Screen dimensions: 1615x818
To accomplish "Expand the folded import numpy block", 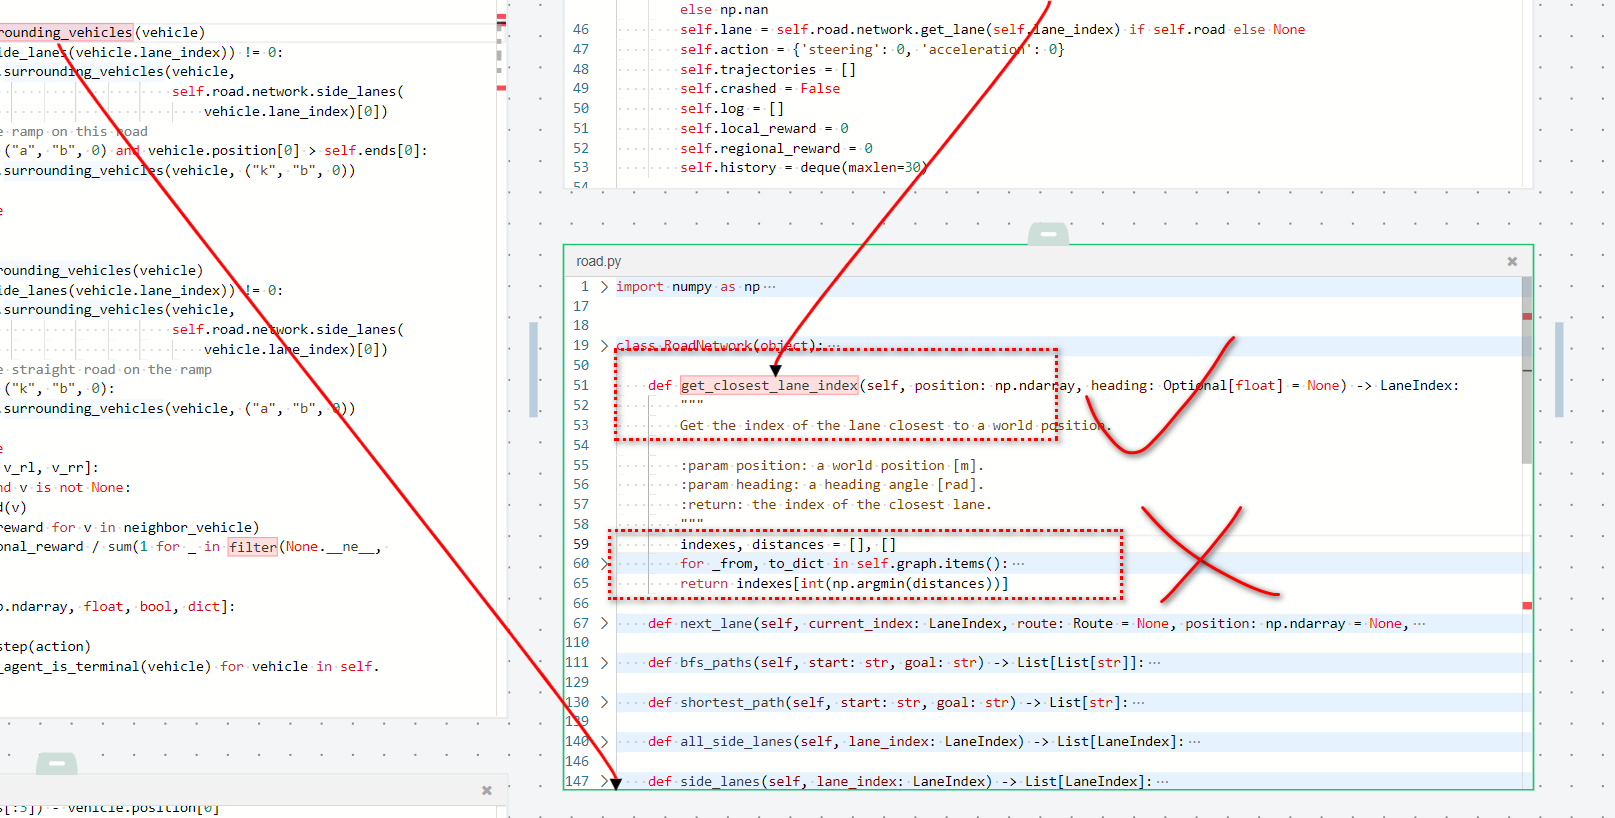I will 604,287.
